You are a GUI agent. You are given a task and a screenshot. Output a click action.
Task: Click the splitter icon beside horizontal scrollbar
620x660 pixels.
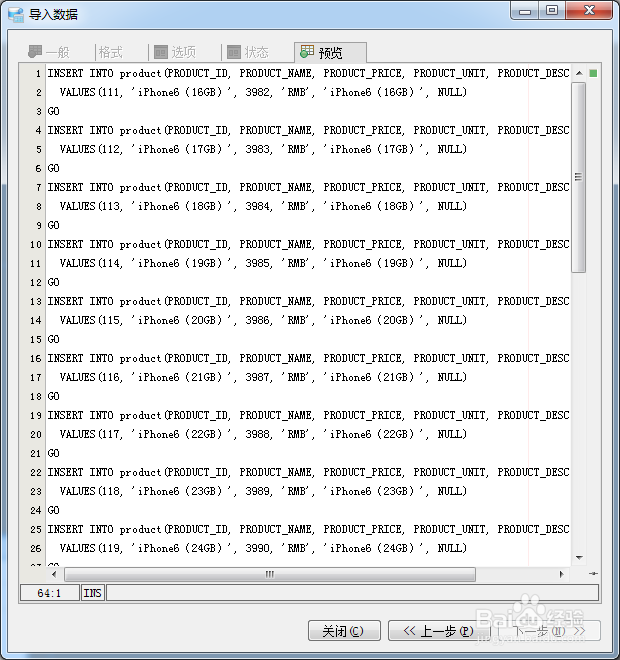pyautogui.click(x=593, y=574)
